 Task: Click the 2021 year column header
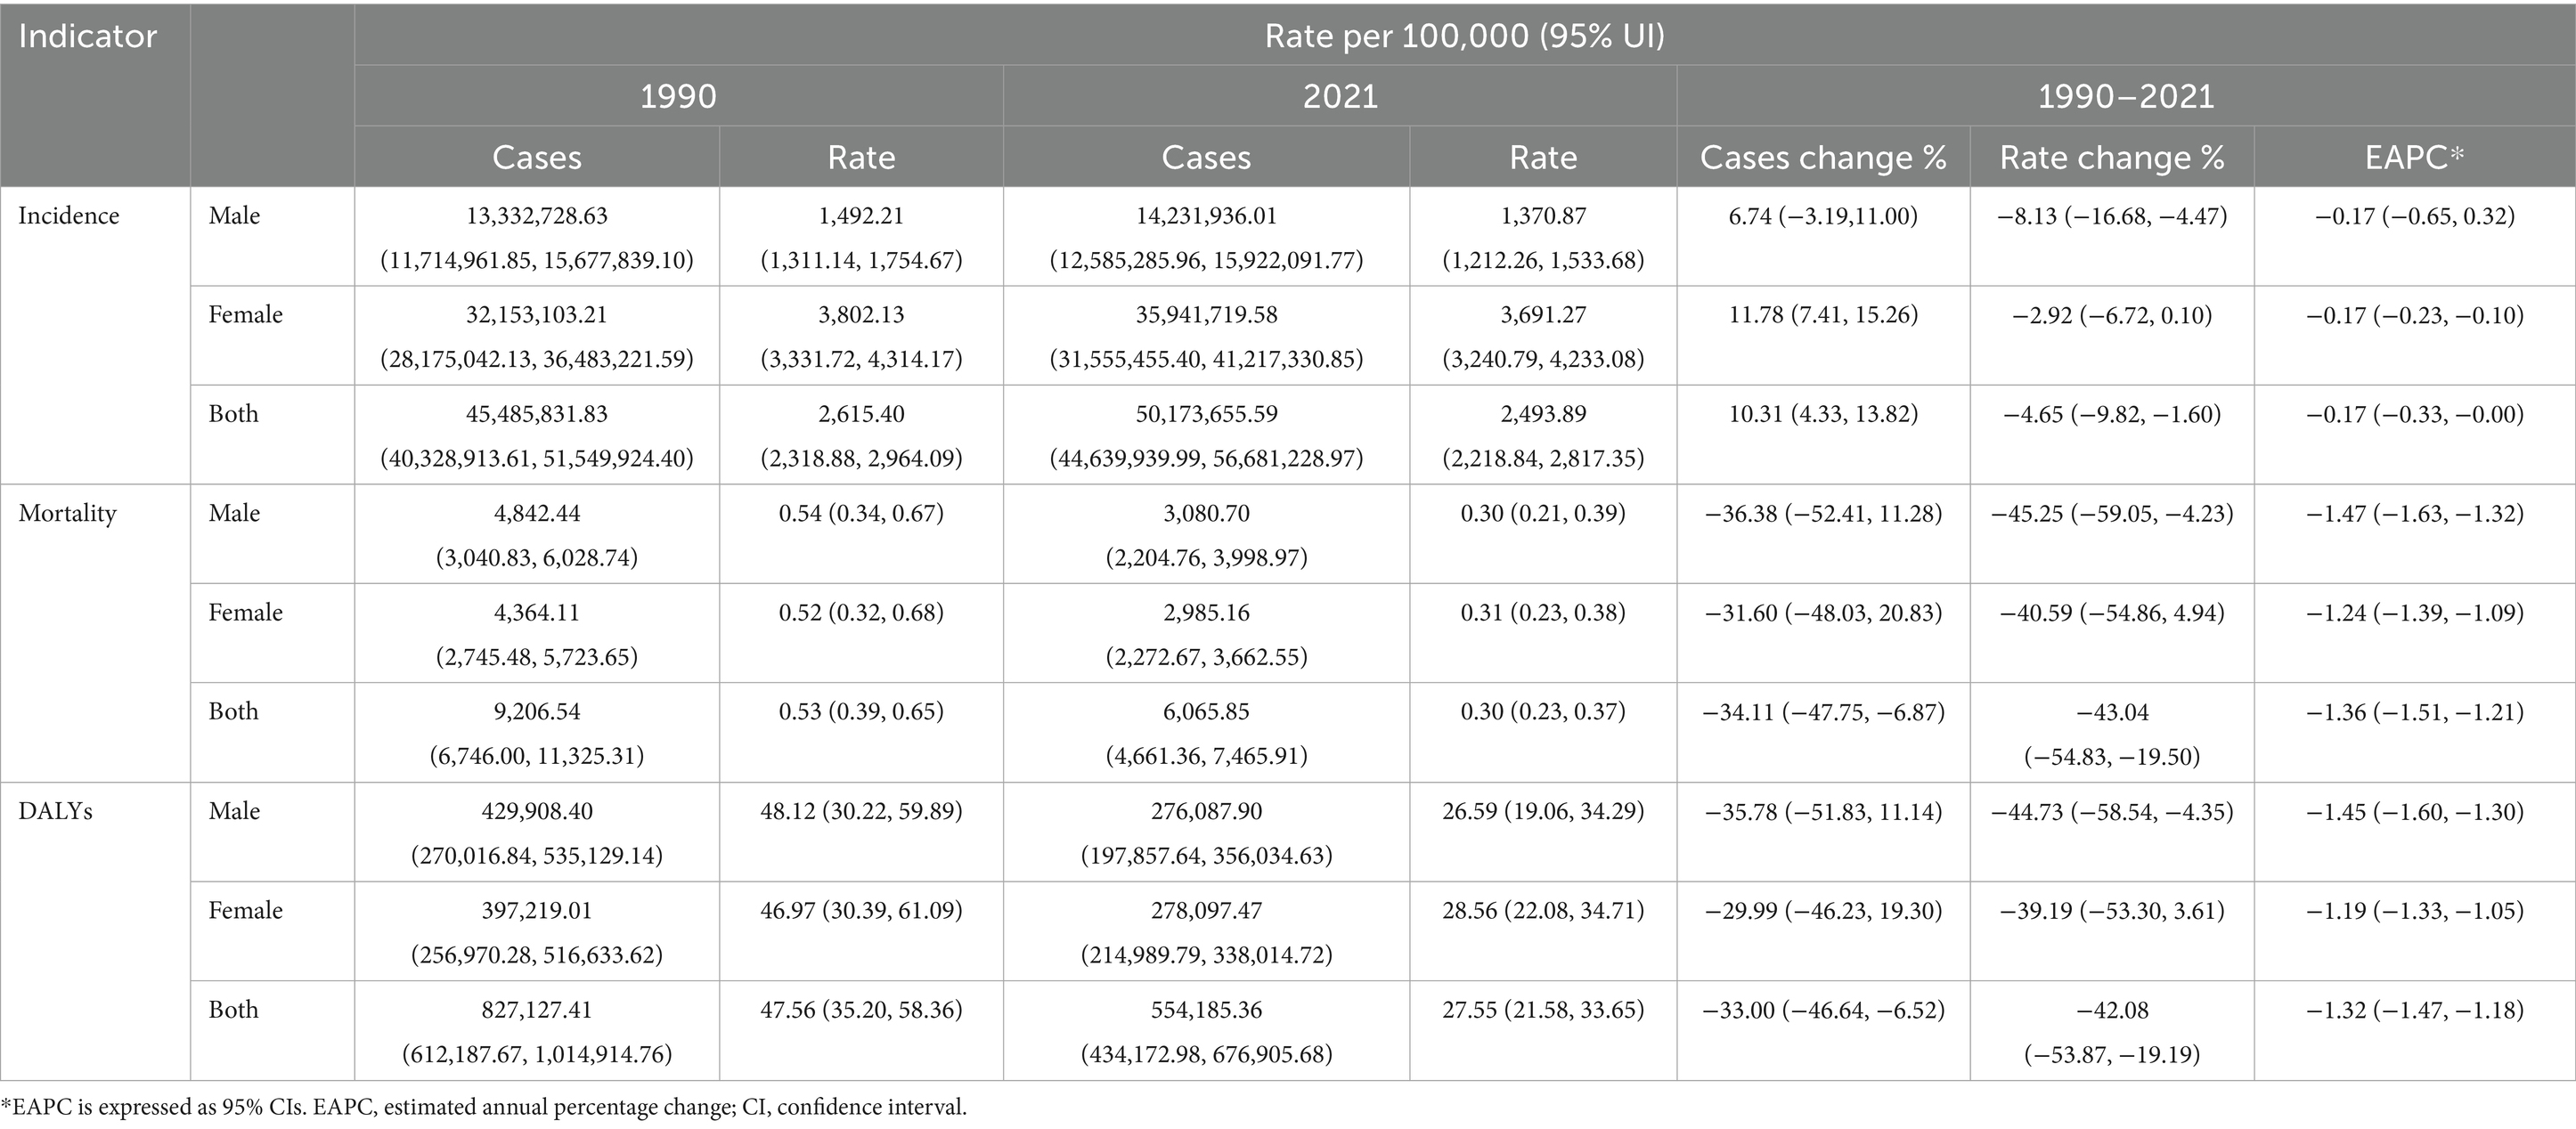tap(1340, 96)
